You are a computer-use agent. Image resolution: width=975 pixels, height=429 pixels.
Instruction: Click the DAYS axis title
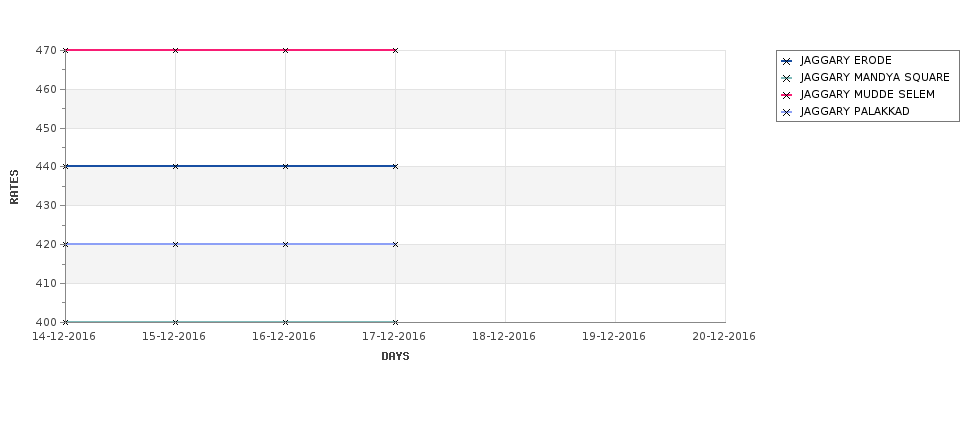tap(395, 356)
